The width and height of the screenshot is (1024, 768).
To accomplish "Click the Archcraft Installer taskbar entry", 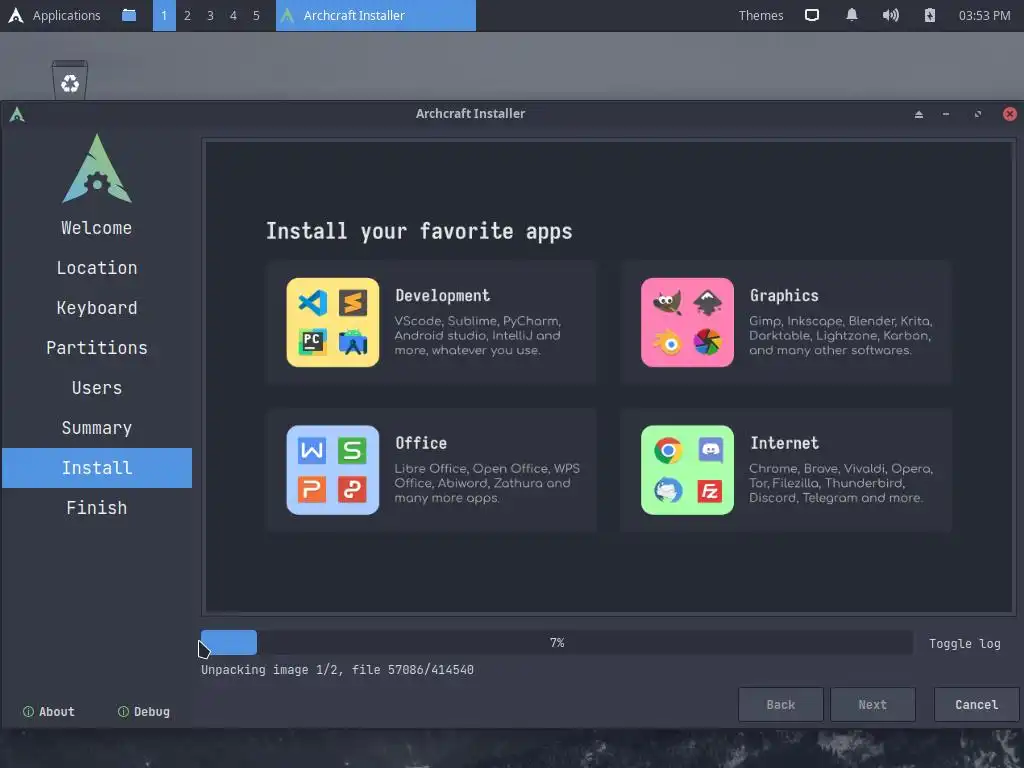I will [376, 15].
